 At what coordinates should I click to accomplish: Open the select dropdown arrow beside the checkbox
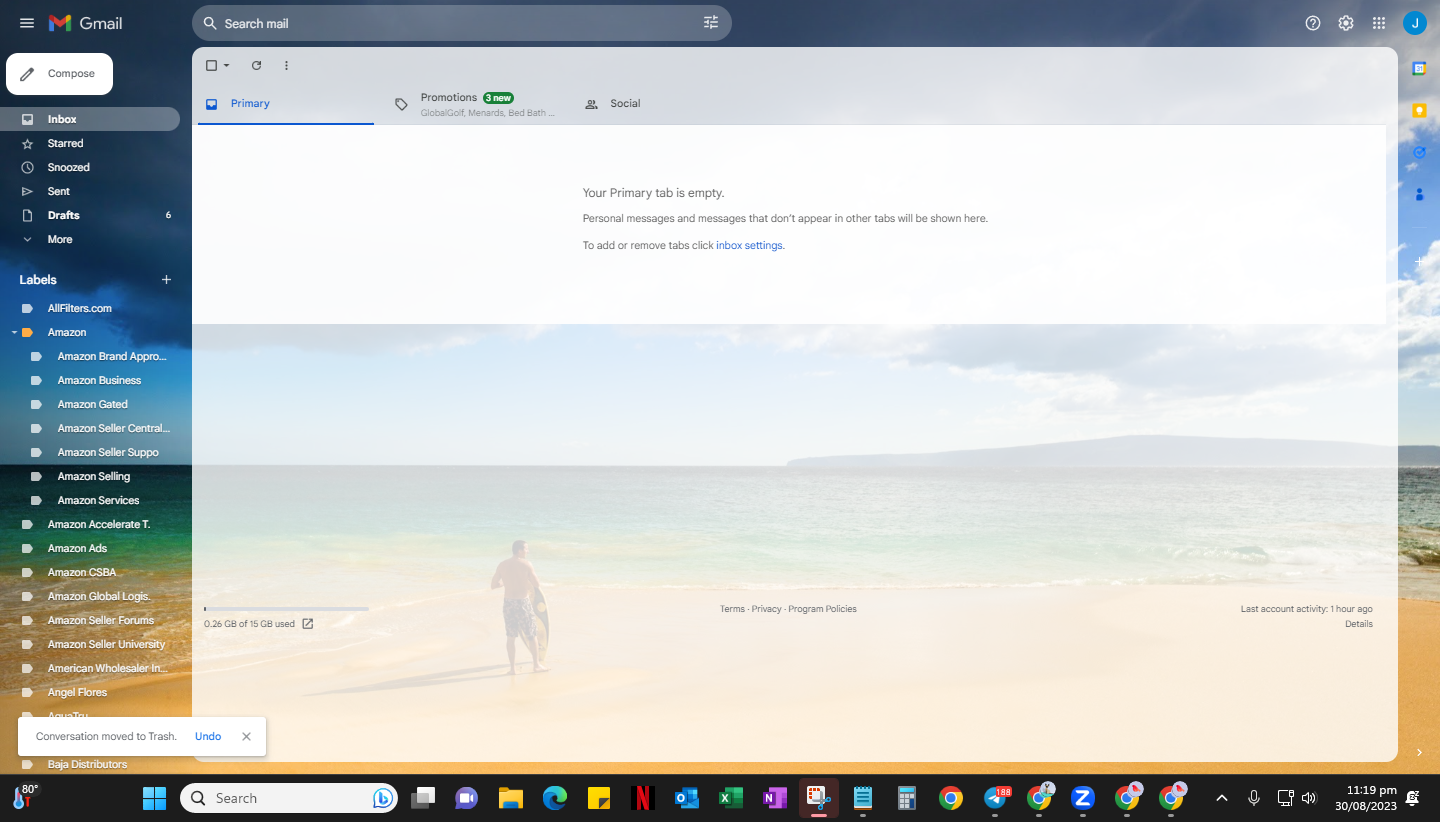coord(226,66)
